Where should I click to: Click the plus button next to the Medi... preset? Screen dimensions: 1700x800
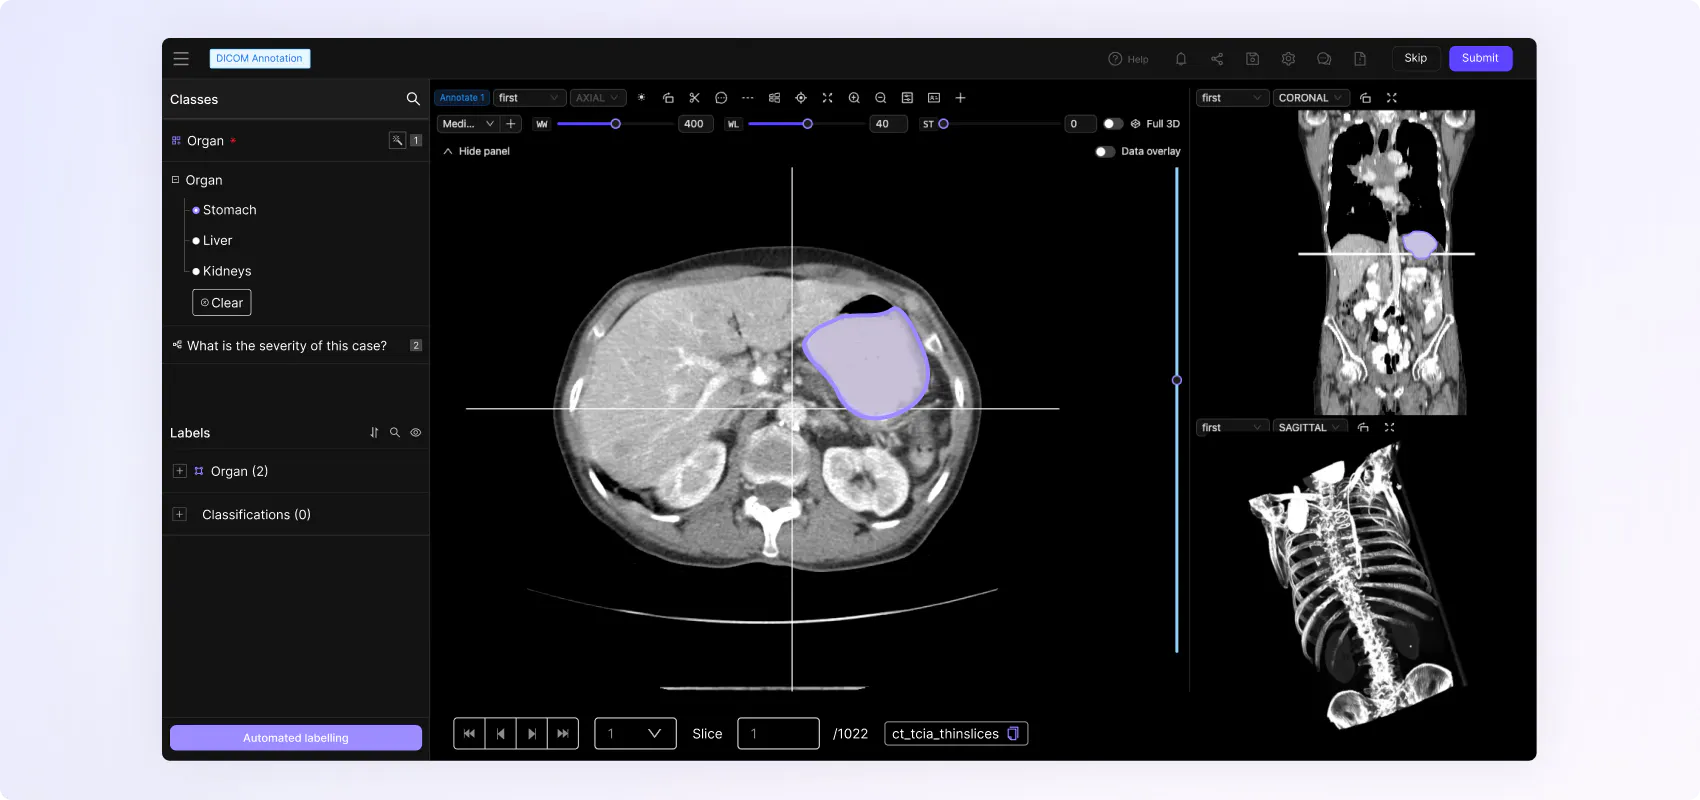click(511, 124)
